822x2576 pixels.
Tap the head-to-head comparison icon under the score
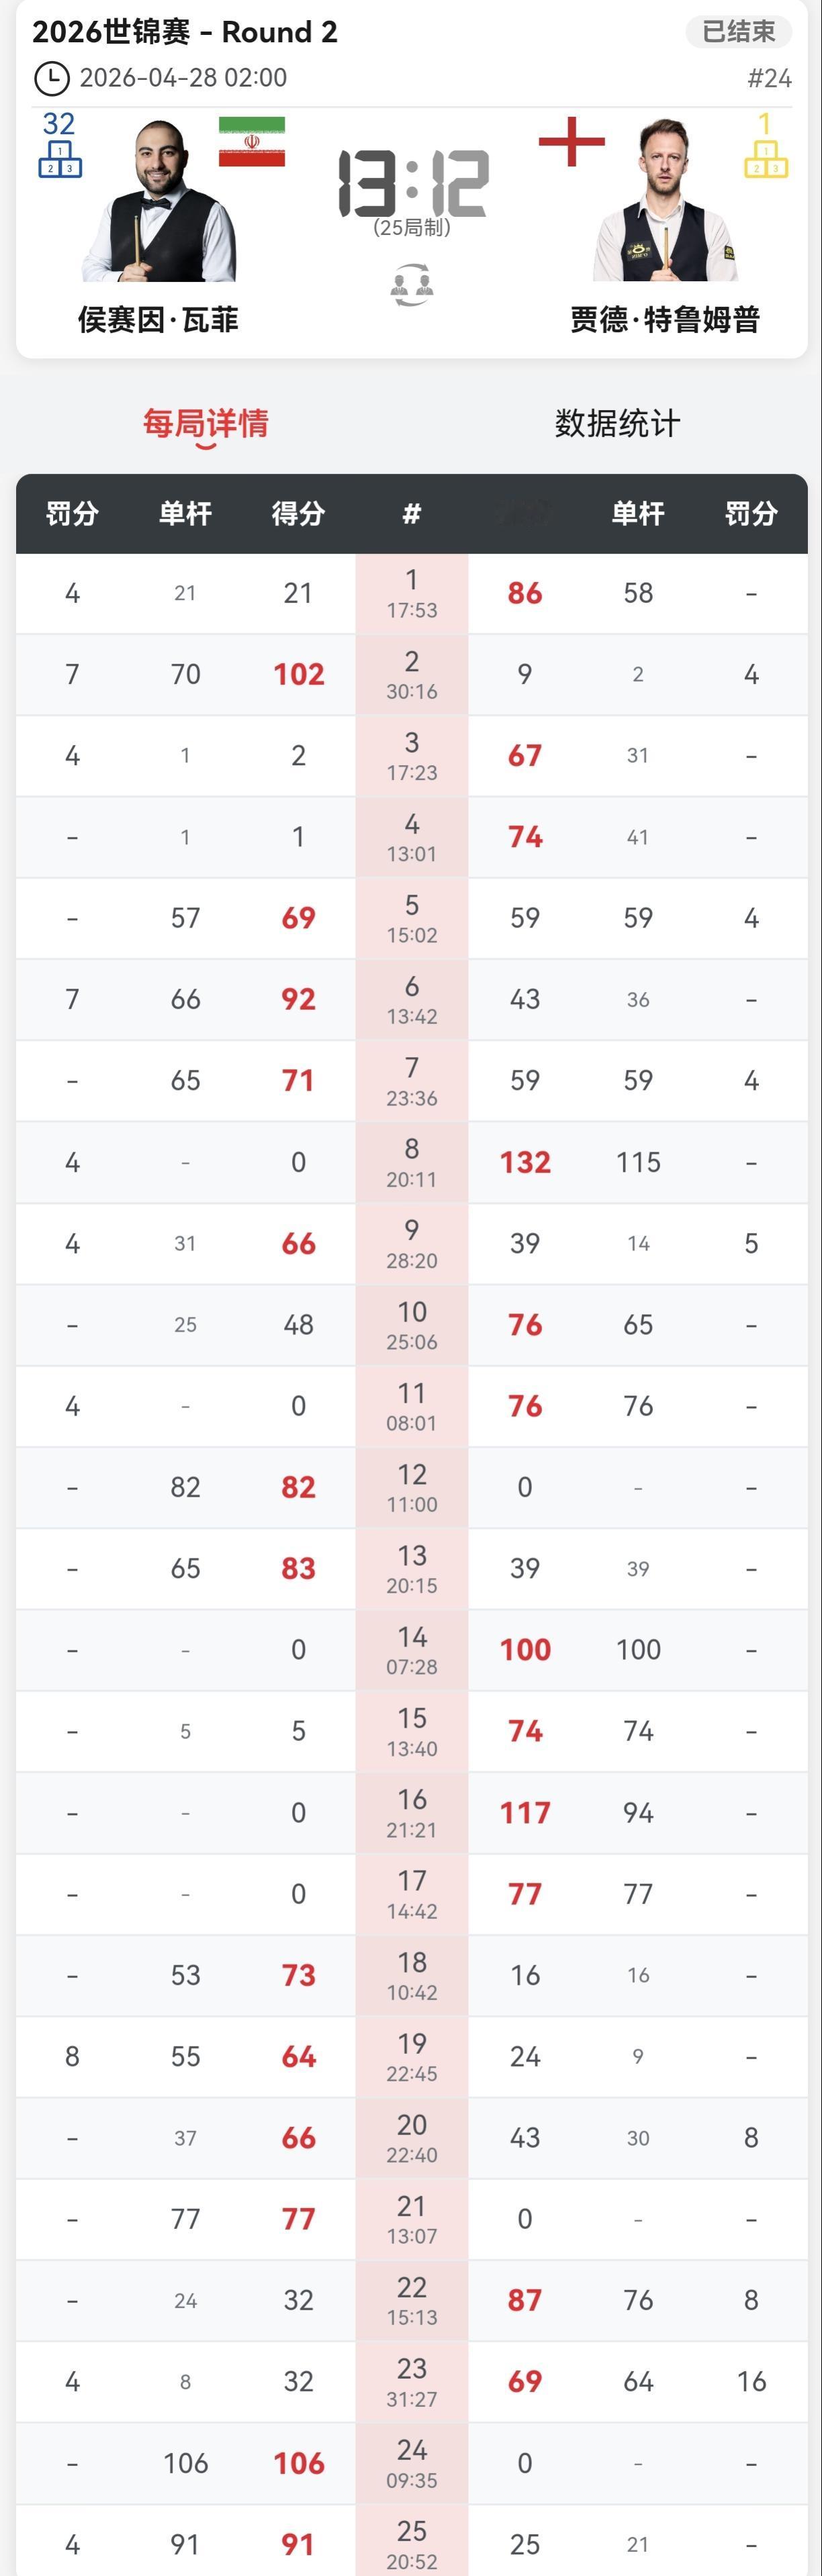pyautogui.click(x=411, y=285)
